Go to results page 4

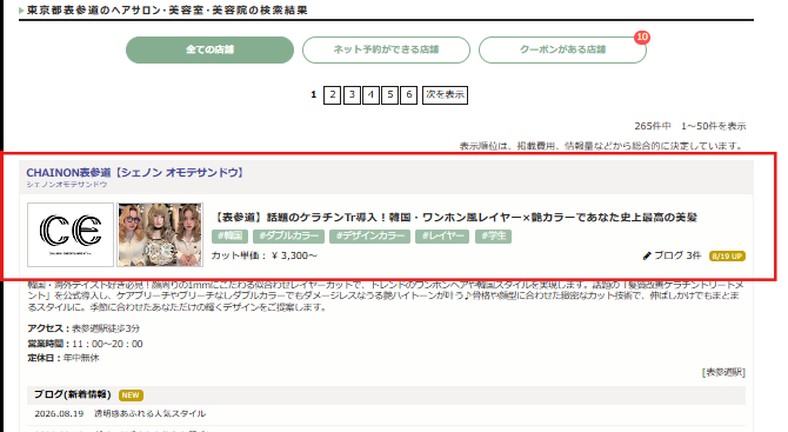[x=371, y=94]
